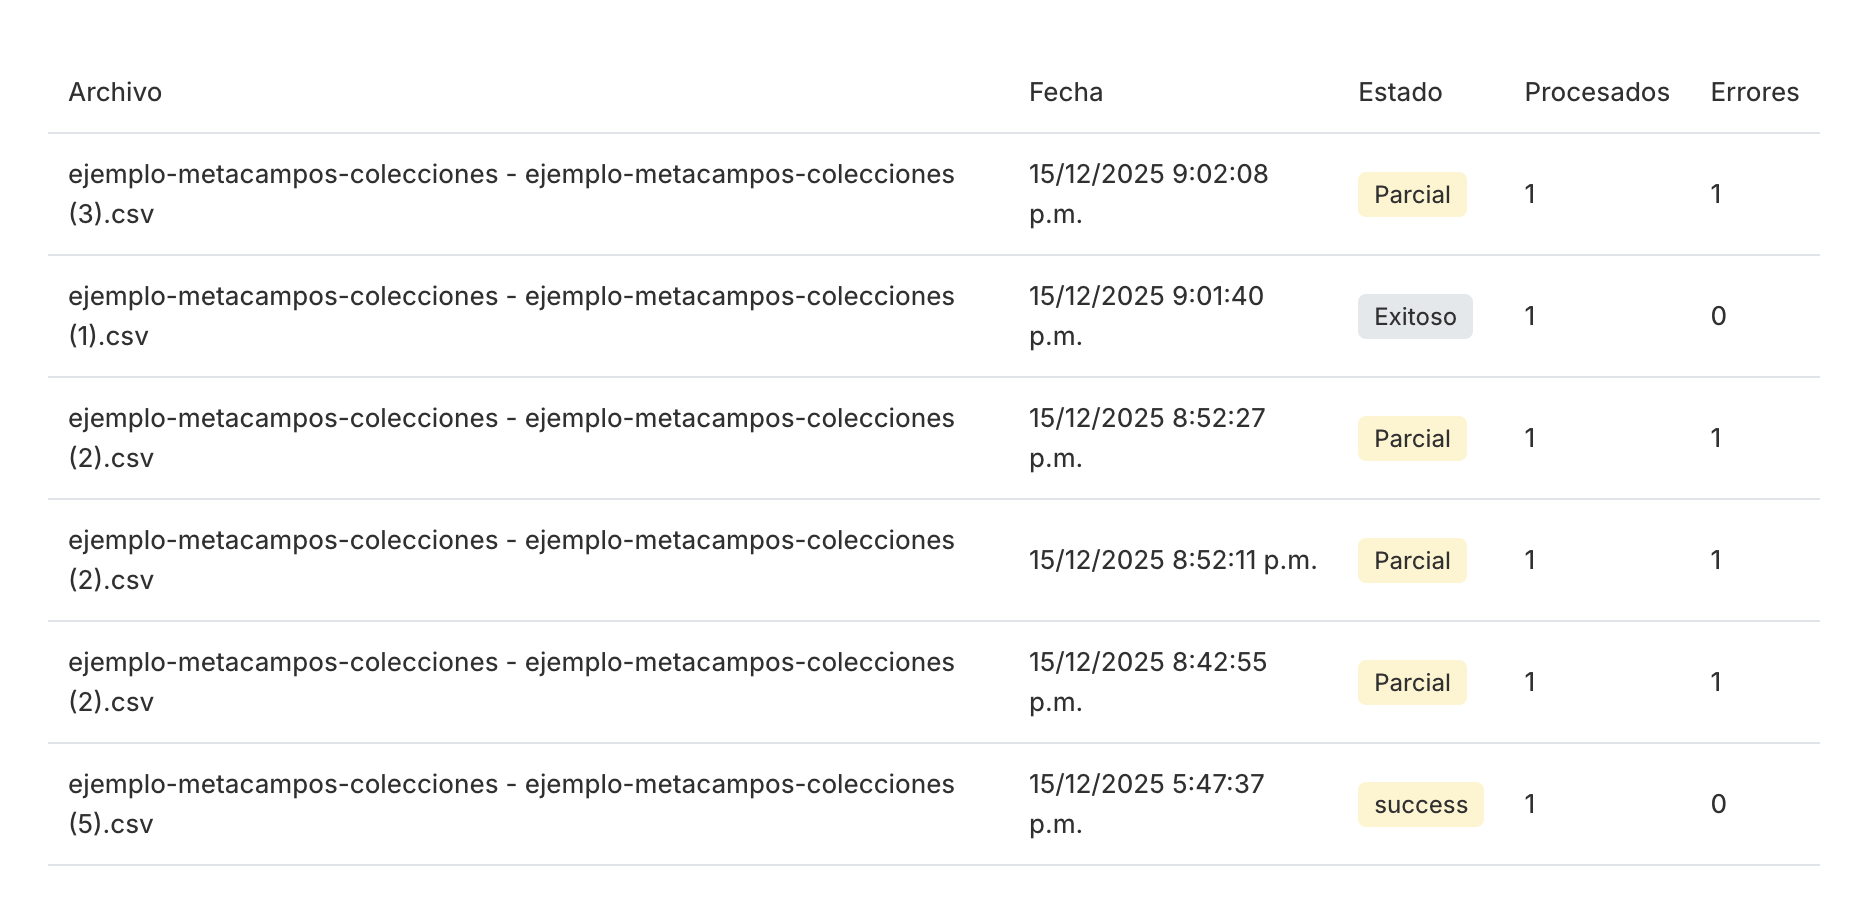Open ejemplo-metacampos-colecciones (3).csv
1866x914 pixels.
[511, 193]
